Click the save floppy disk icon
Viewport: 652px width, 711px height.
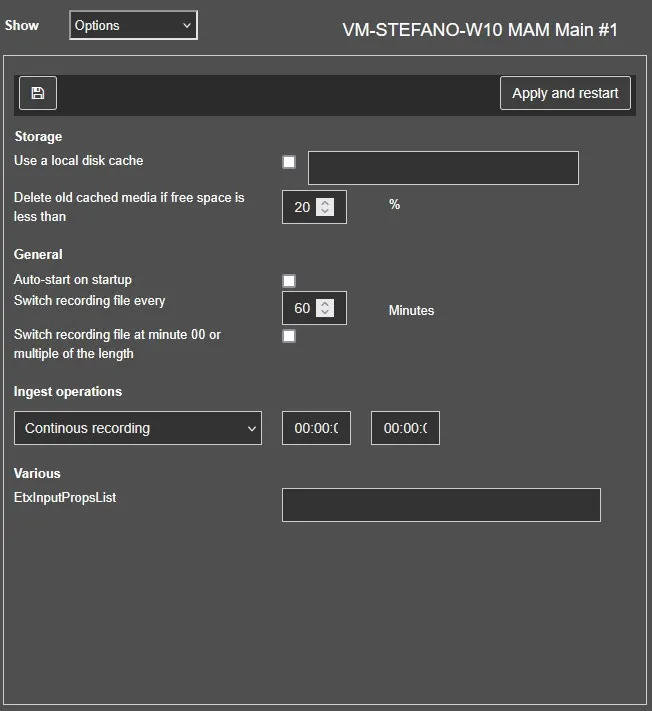point(37,93)
